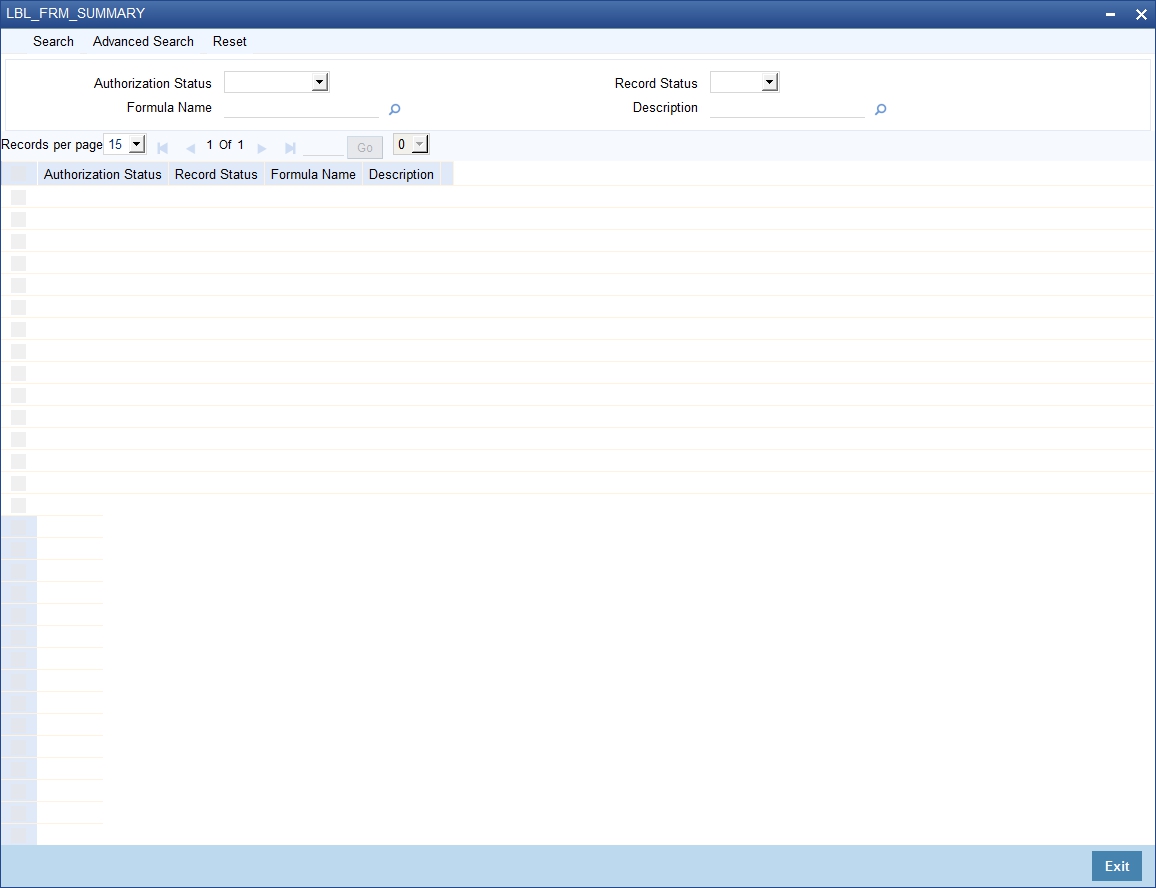Focus the Formula Name input field

[302, 108]
